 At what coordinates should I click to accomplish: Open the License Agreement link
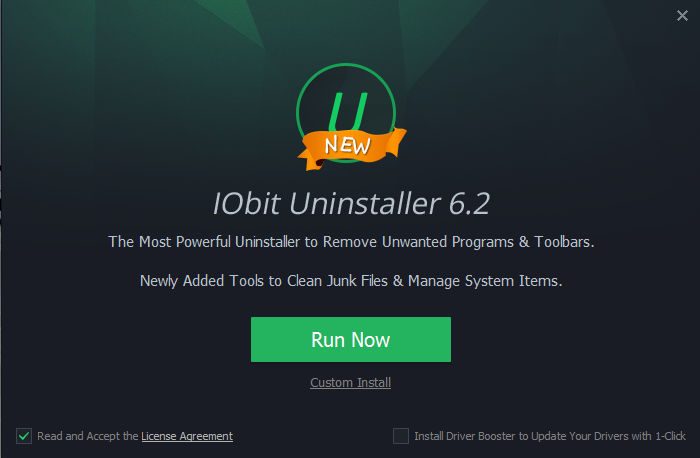[187, 436]
